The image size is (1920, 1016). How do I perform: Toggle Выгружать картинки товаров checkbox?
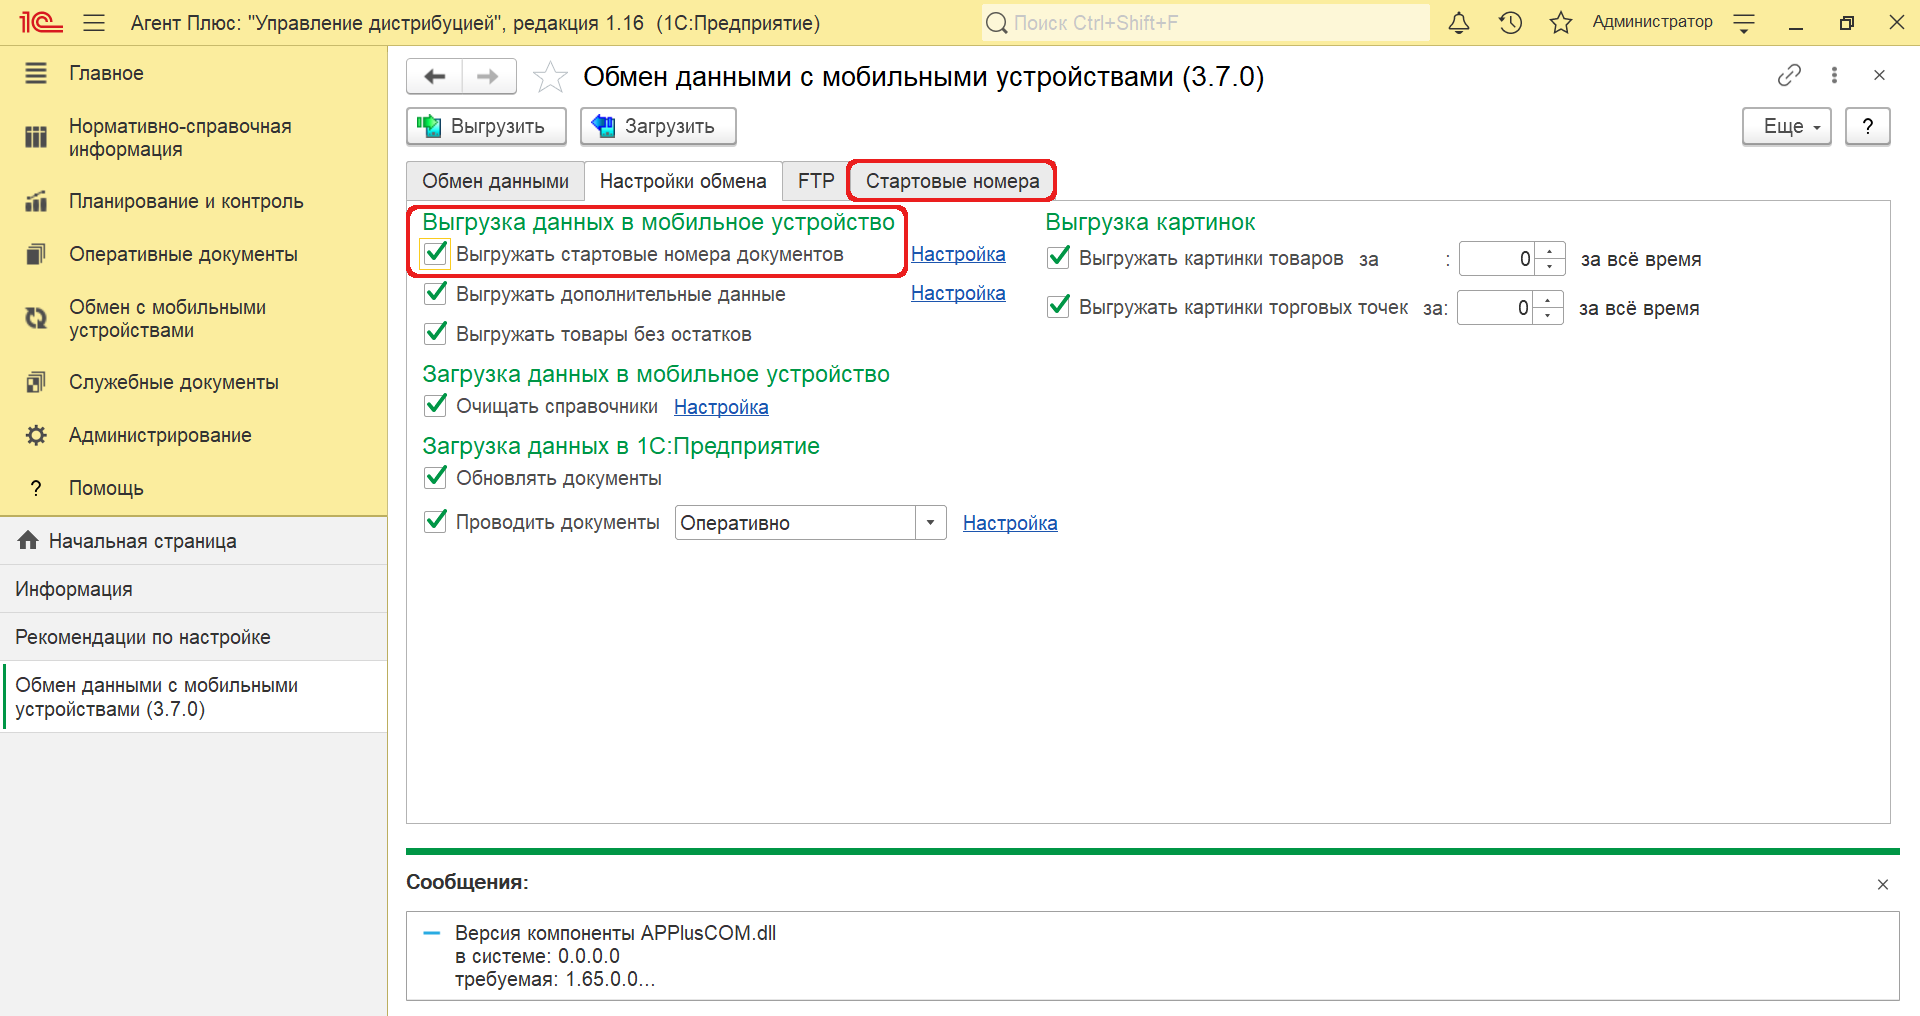pos(1058,258)
